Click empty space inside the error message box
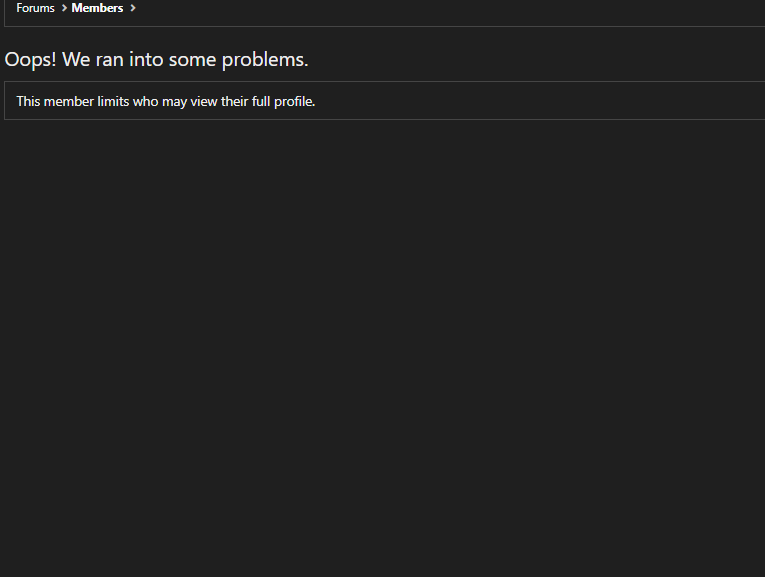This screenshot has height=577, width=765. pyautogui.click(x=537, y=101)
